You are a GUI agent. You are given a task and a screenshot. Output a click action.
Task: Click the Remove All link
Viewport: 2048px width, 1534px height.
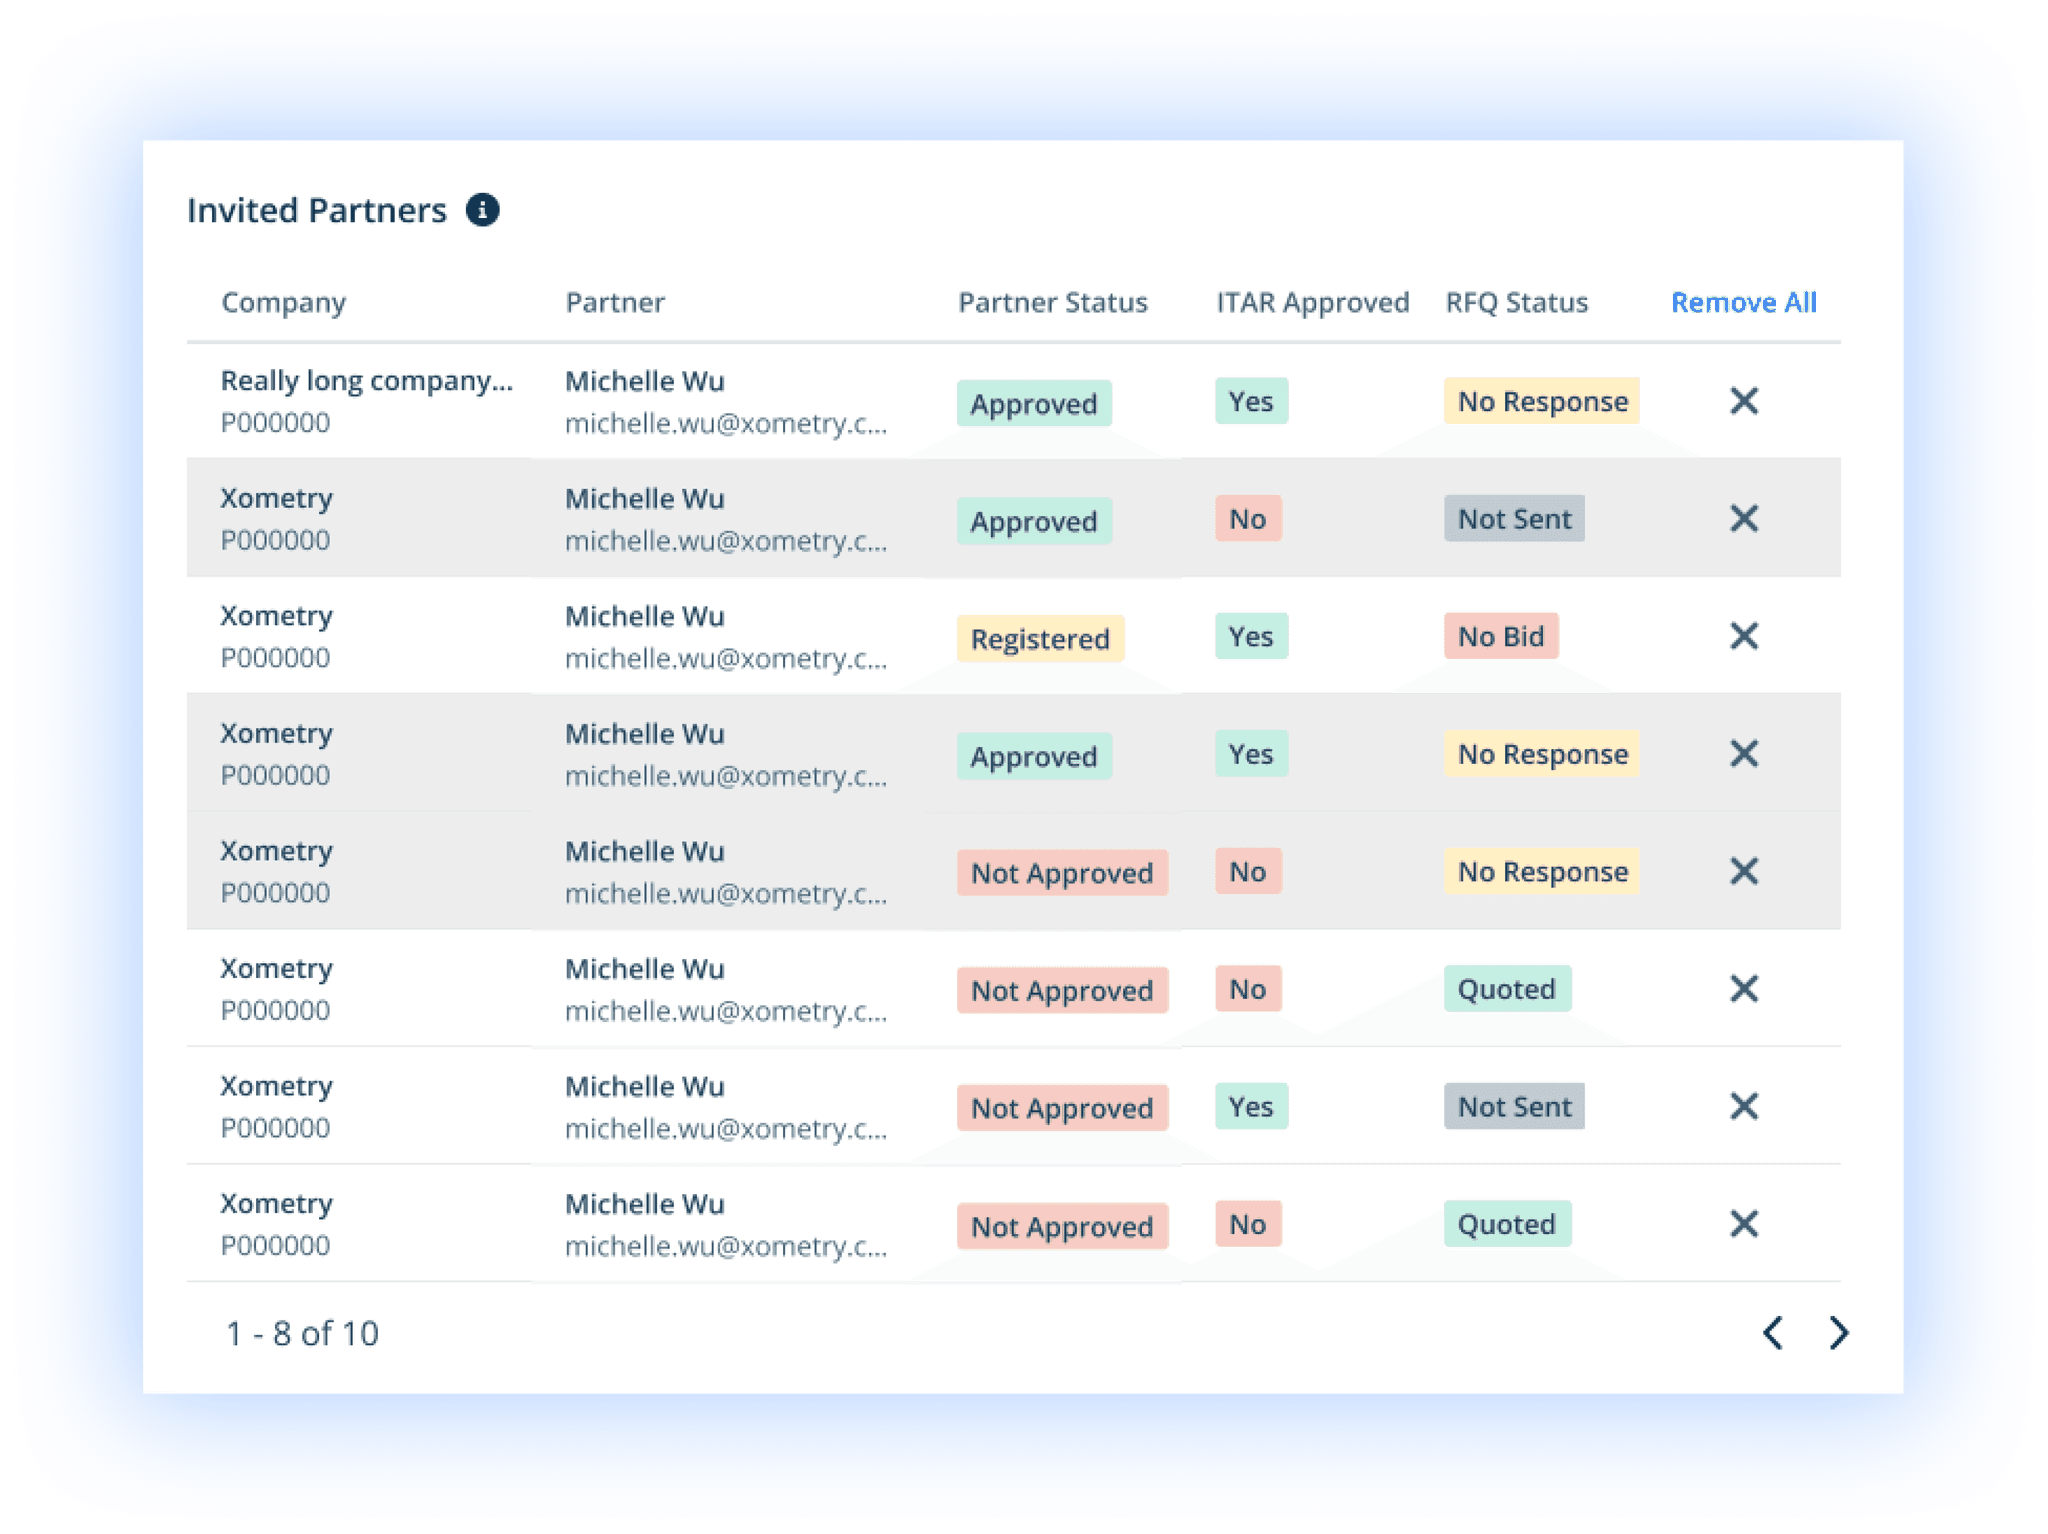(x=1743, y=302)
